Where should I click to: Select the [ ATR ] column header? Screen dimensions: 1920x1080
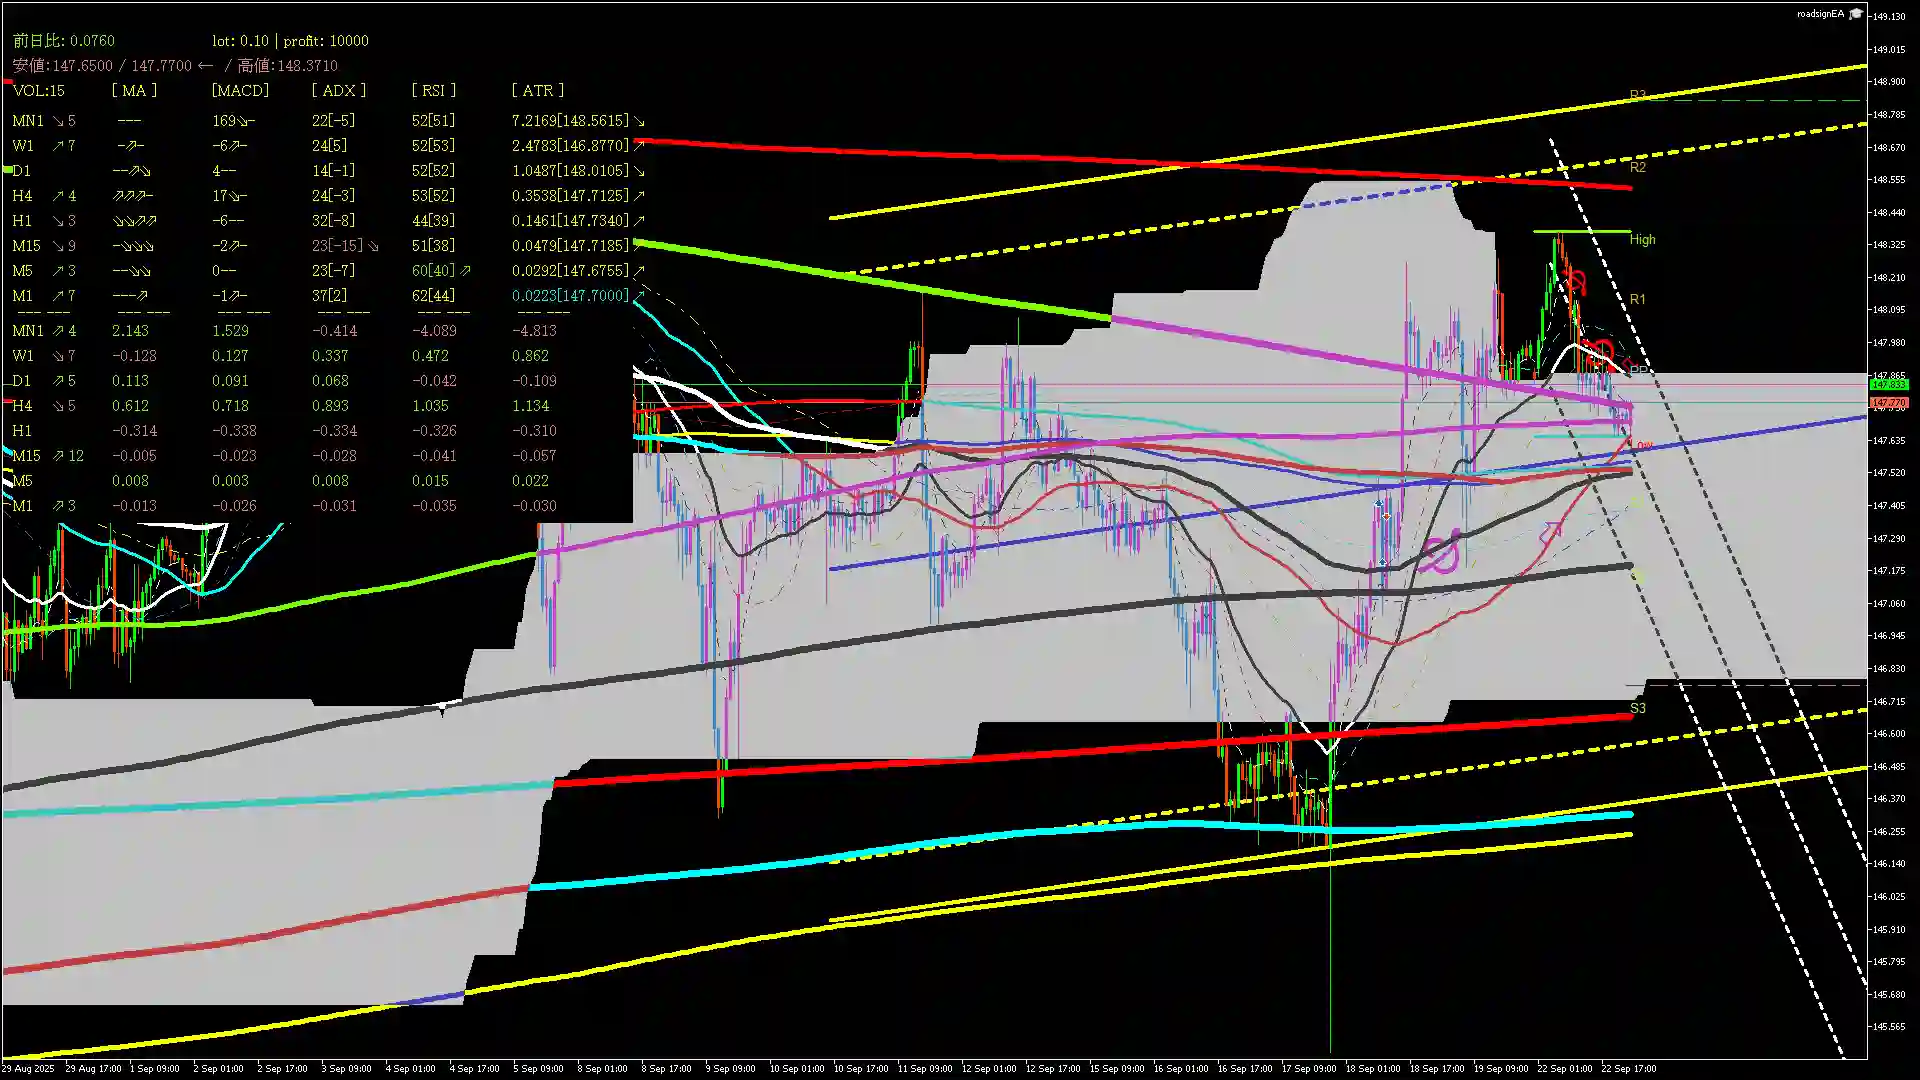538,91
